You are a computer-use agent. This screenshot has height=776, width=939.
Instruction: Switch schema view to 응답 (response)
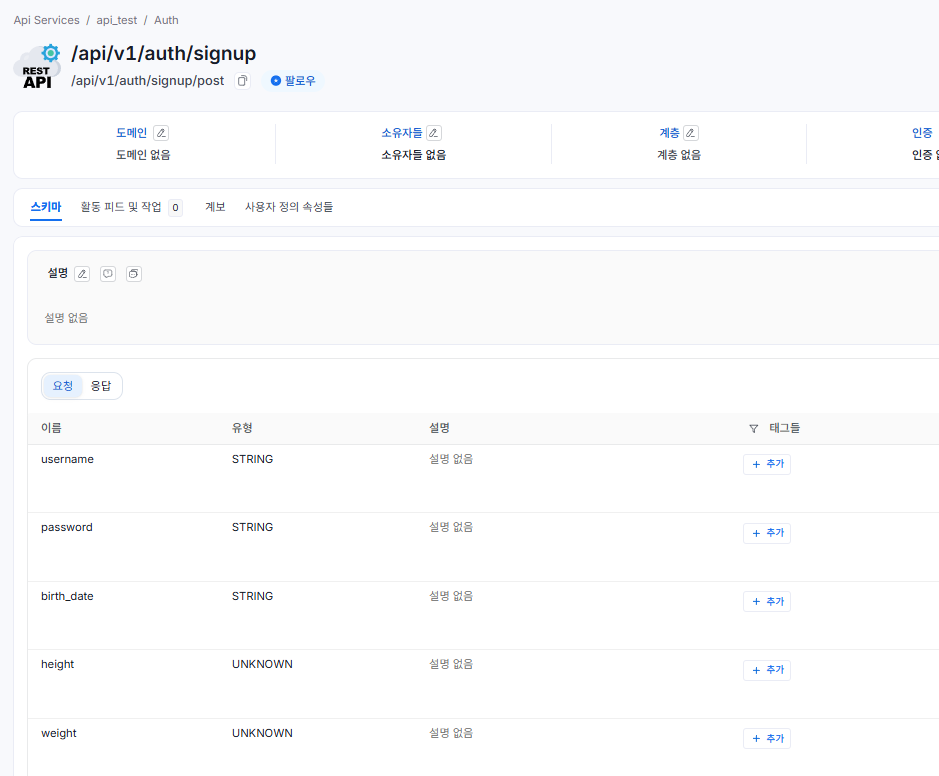click(101, 386)
